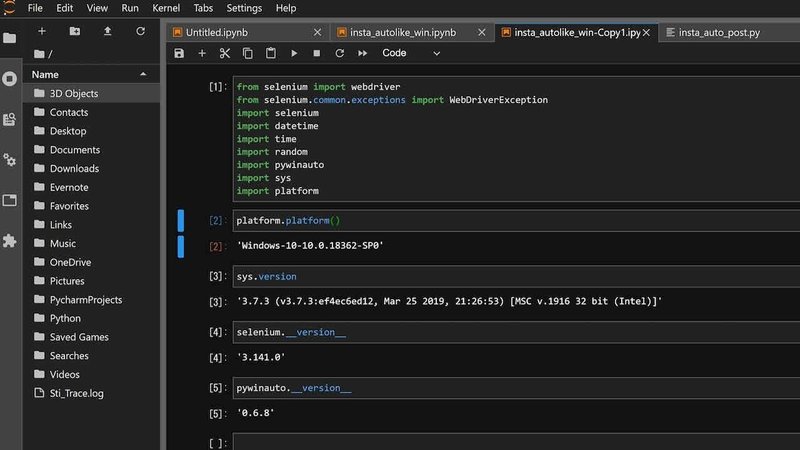The height and width of the screenshot is (450, 800).
Task: Click the sys.version code cell
Action: 516,277
